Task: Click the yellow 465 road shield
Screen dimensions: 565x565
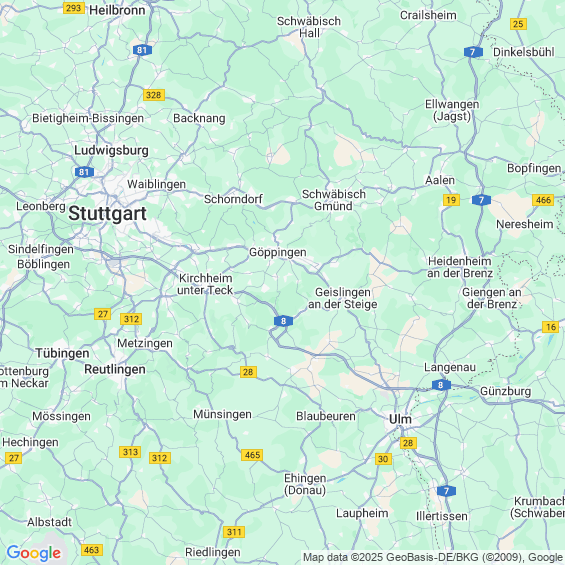Action: 252,455
